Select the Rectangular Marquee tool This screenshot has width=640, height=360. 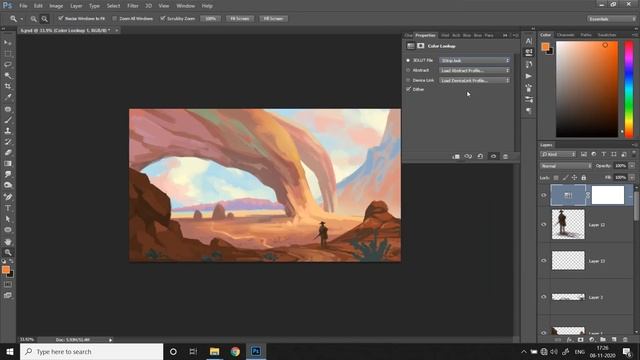tap(8, 53)
